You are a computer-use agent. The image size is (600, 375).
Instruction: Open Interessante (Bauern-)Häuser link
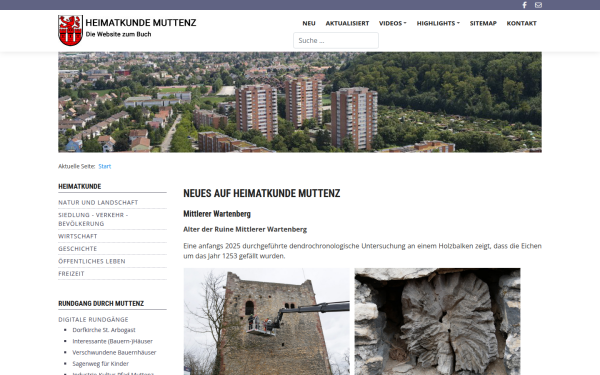pos(112,341)
